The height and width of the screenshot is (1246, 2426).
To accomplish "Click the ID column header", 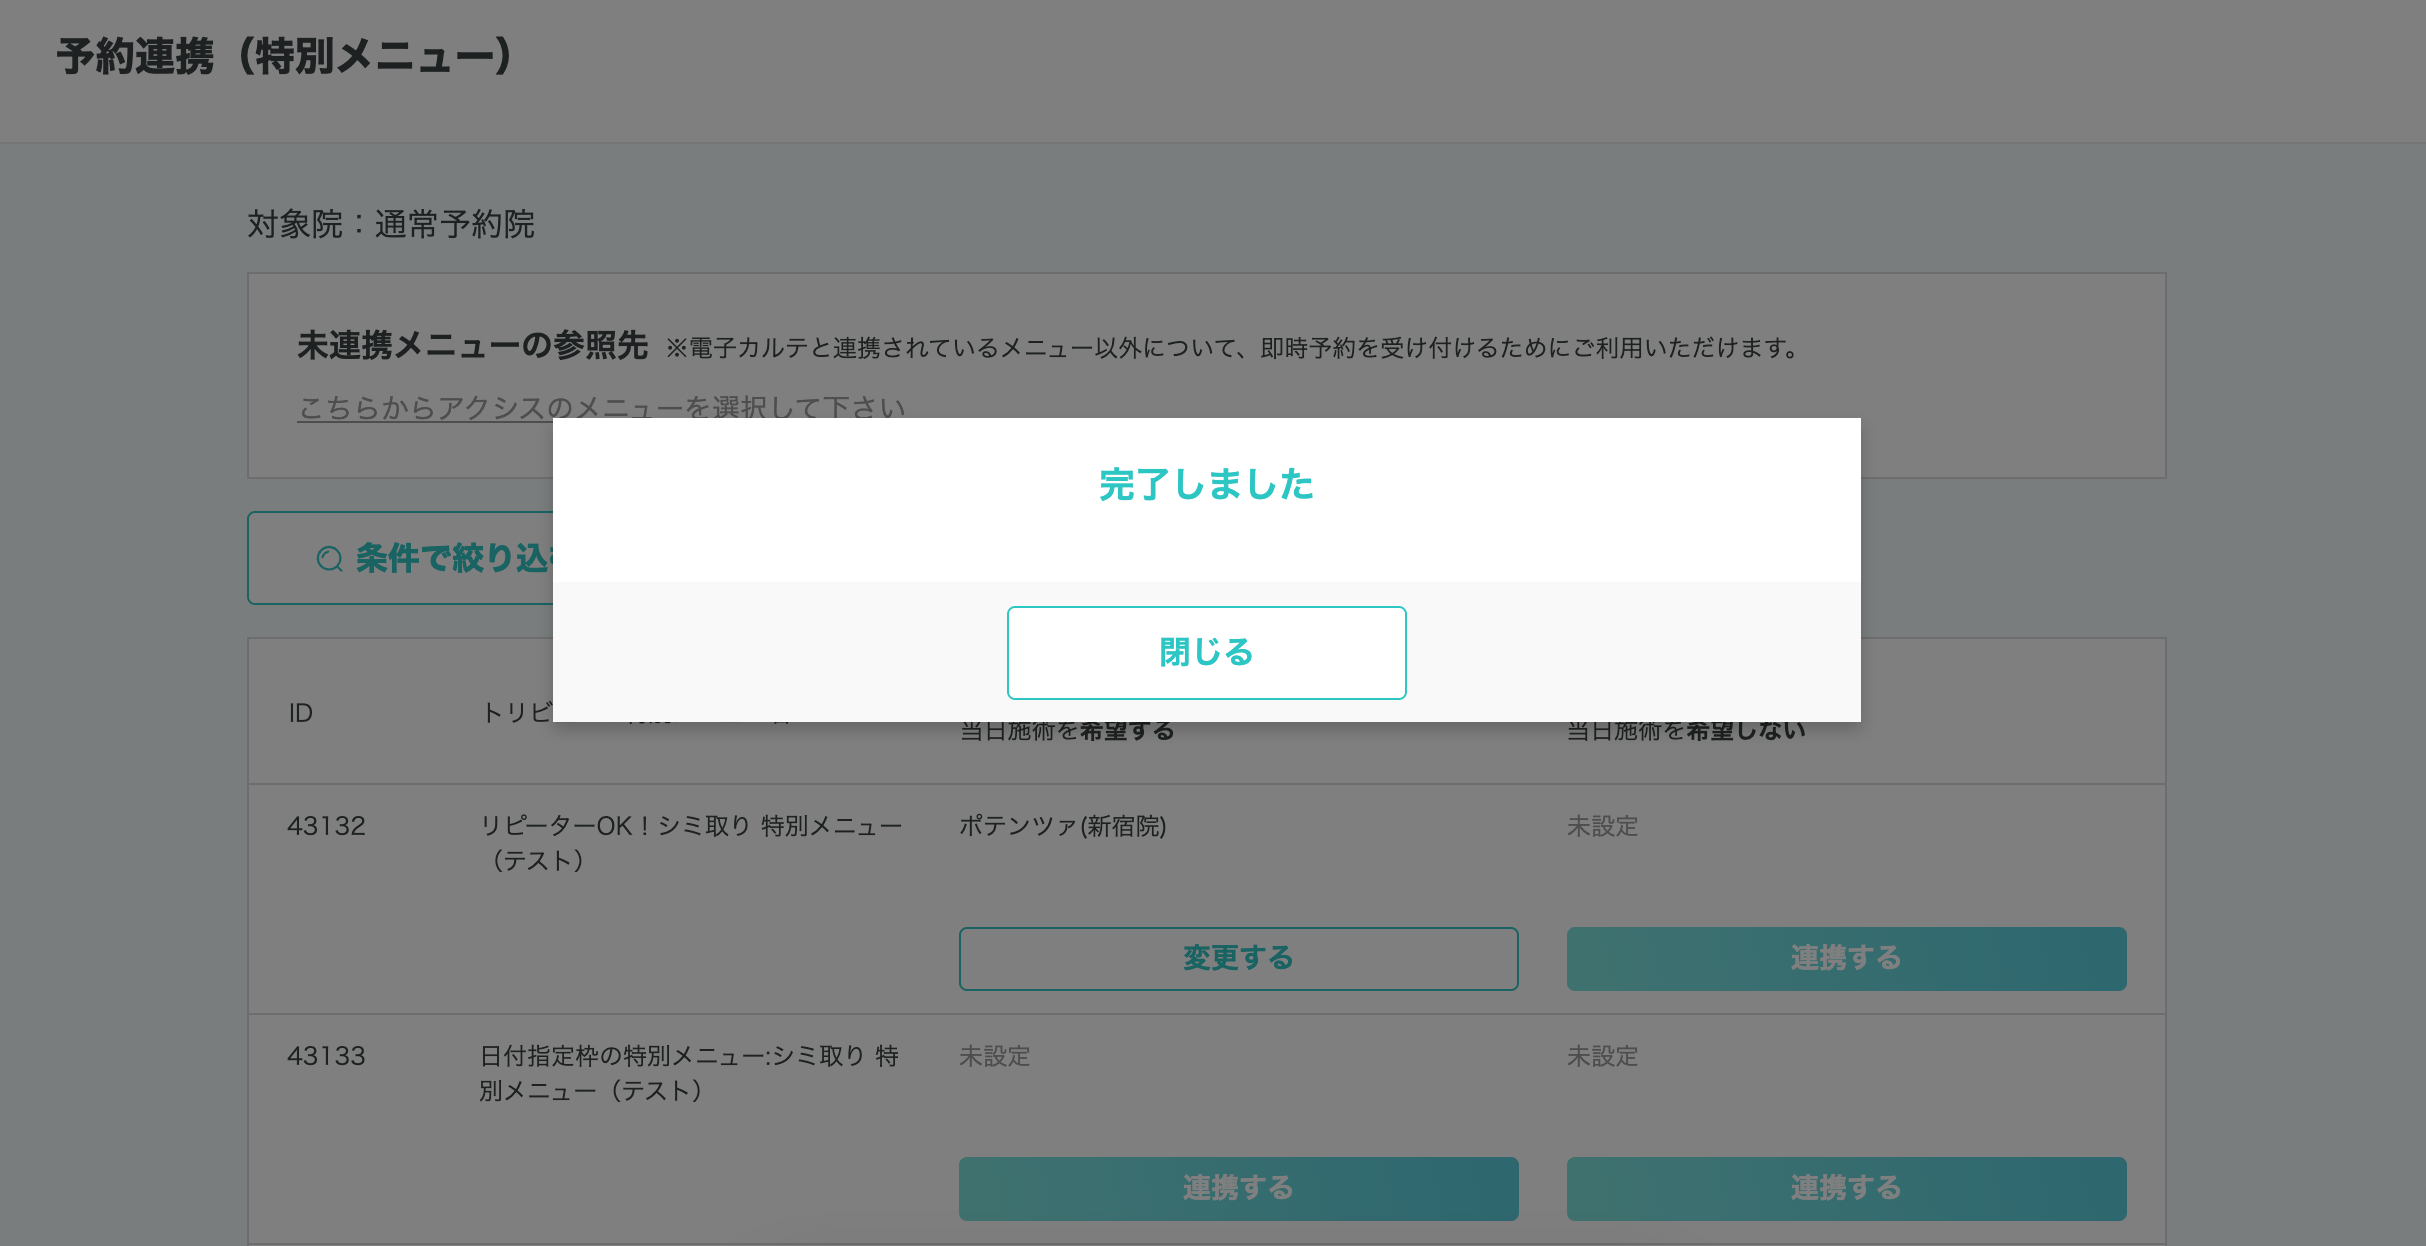I will 301,713.
